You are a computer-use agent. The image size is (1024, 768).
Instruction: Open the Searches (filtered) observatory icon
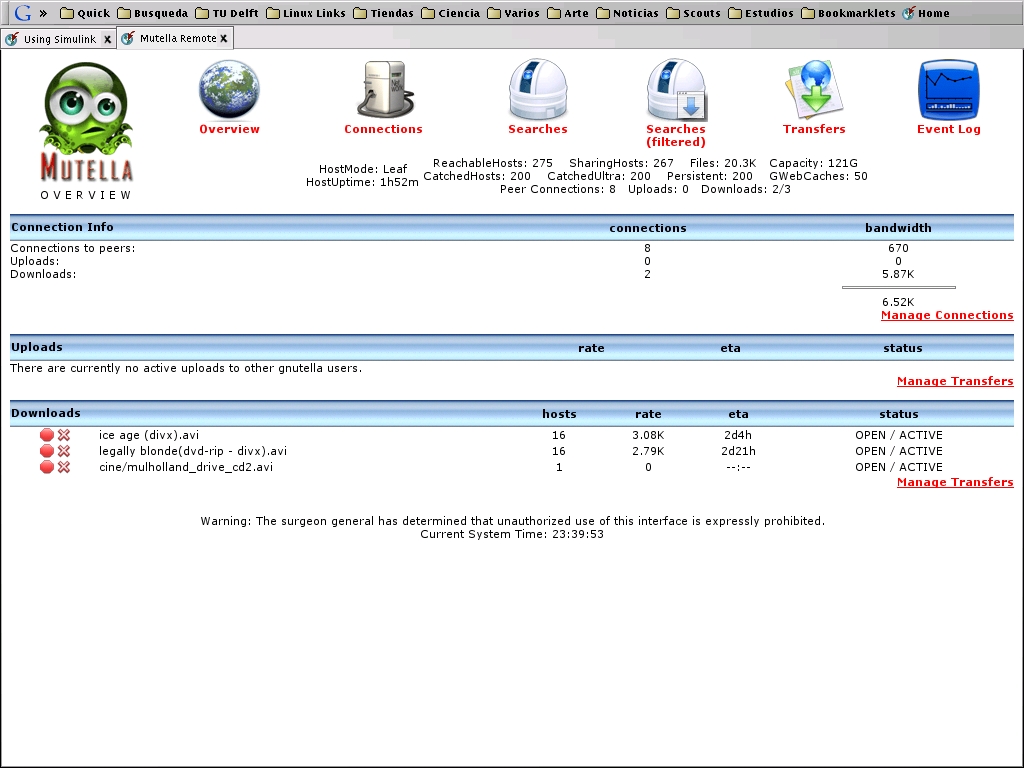point(677,89)
